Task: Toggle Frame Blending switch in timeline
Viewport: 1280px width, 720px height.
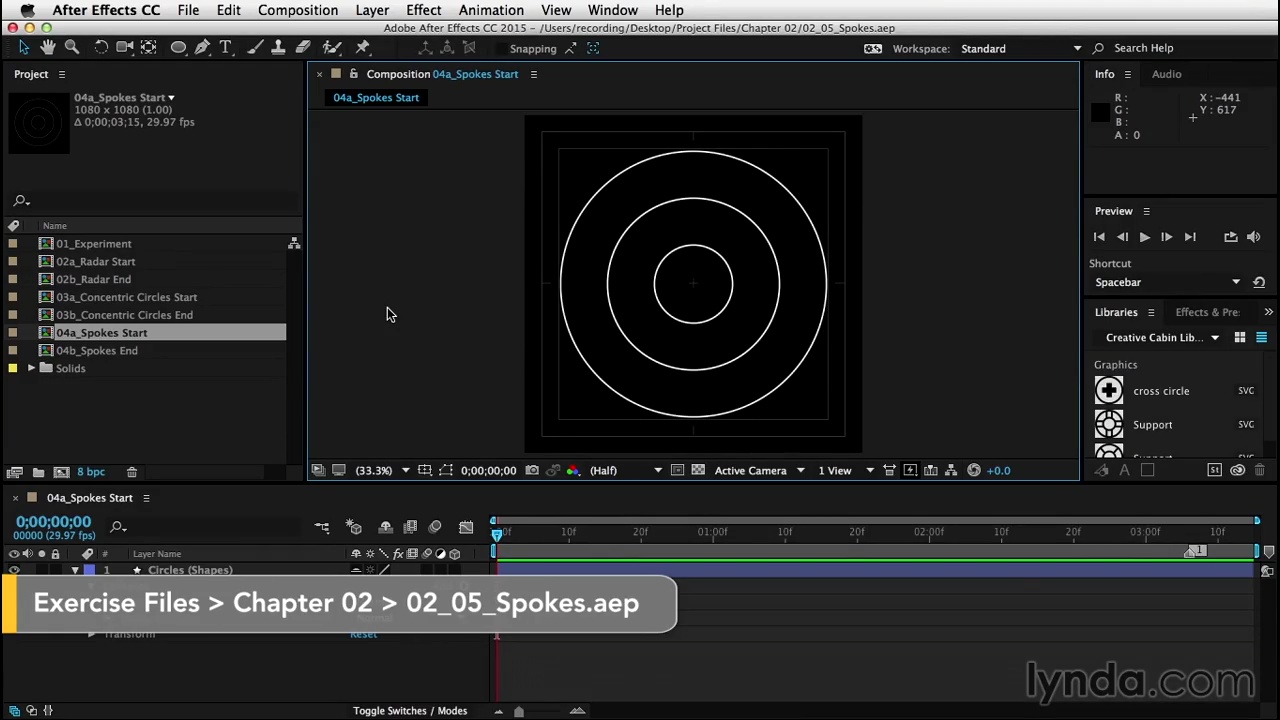Action: pos(410,527)
